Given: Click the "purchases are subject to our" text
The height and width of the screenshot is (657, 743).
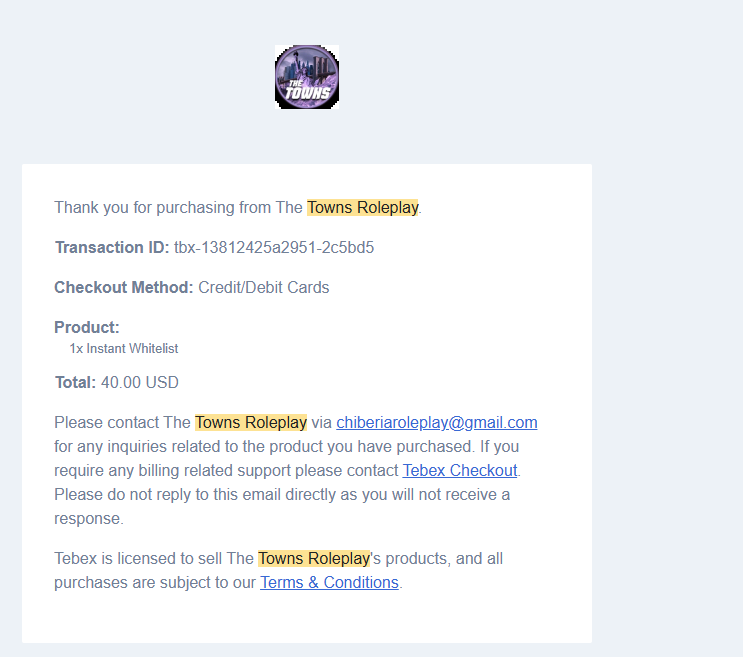Looking at the screenshot, I should tap(155, 582).
